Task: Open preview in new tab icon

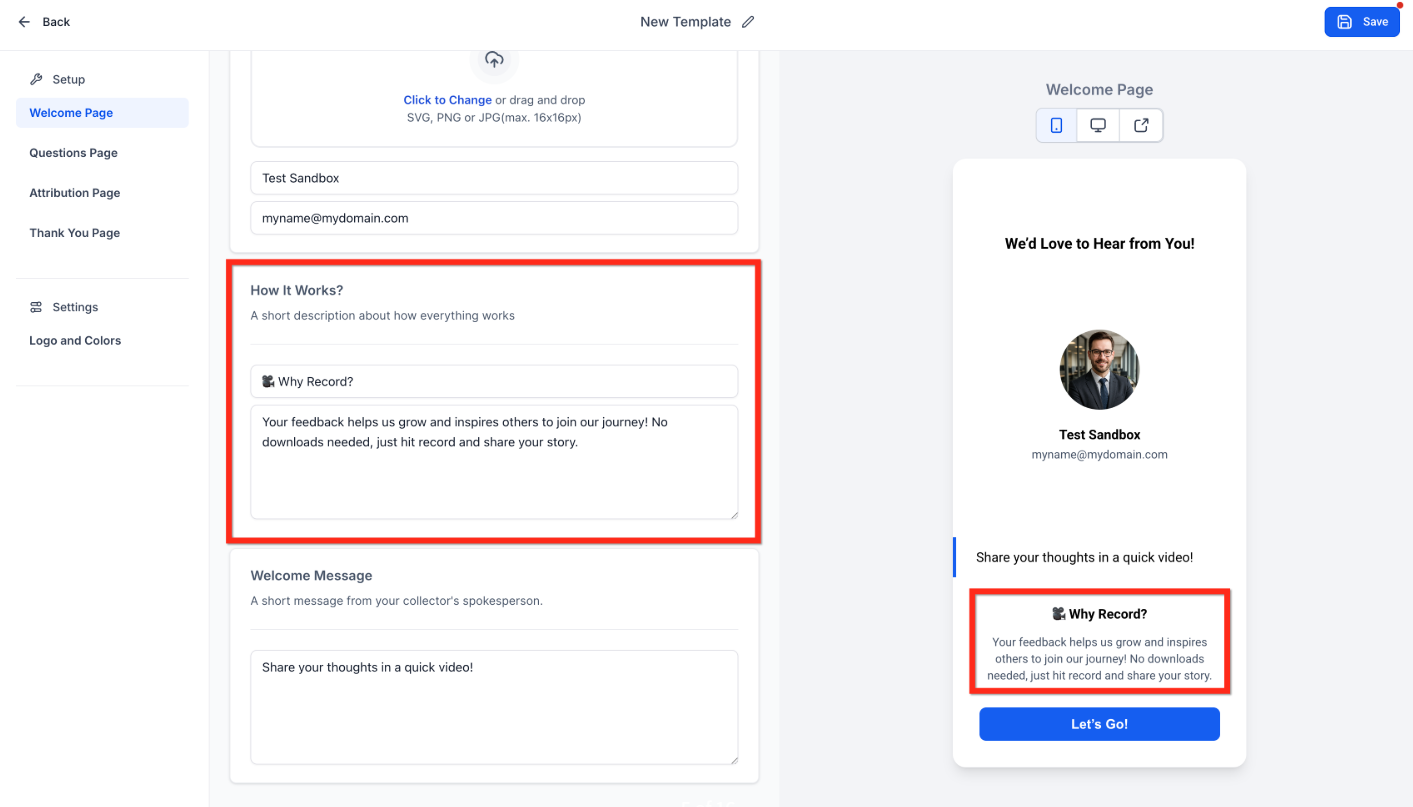Action: (1141, 125)
